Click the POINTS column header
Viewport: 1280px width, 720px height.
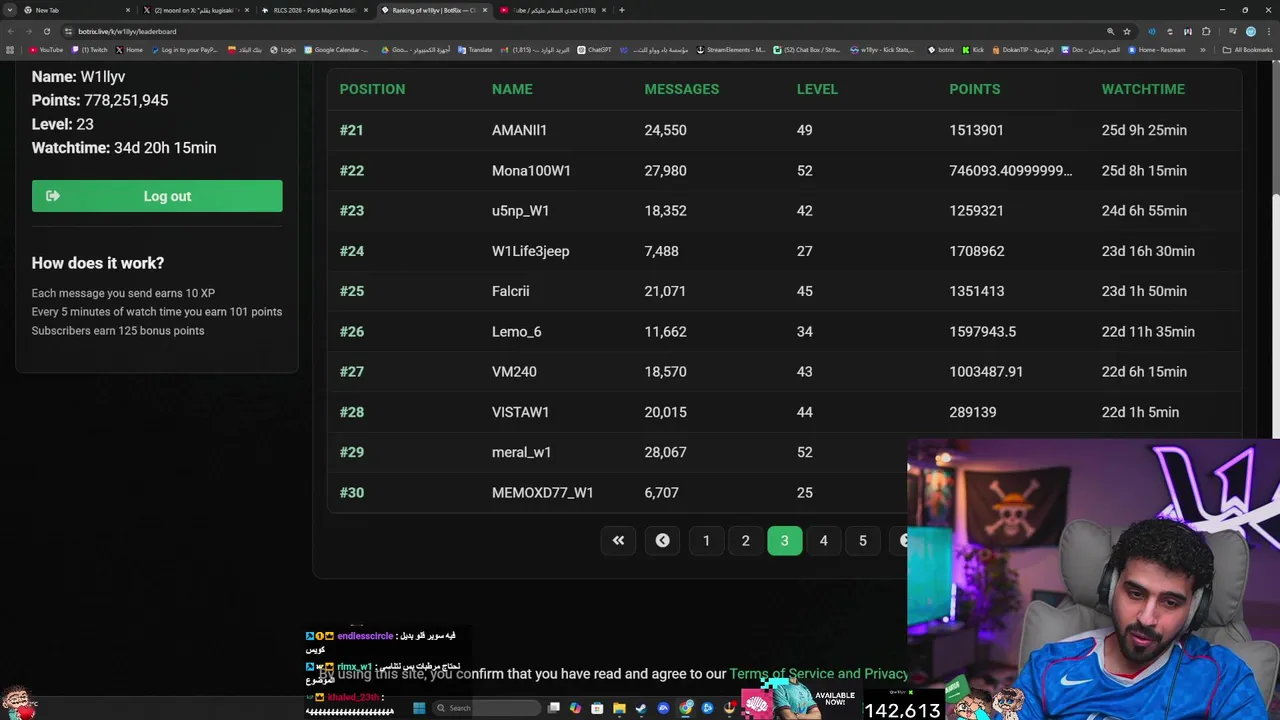pos(974,89)
